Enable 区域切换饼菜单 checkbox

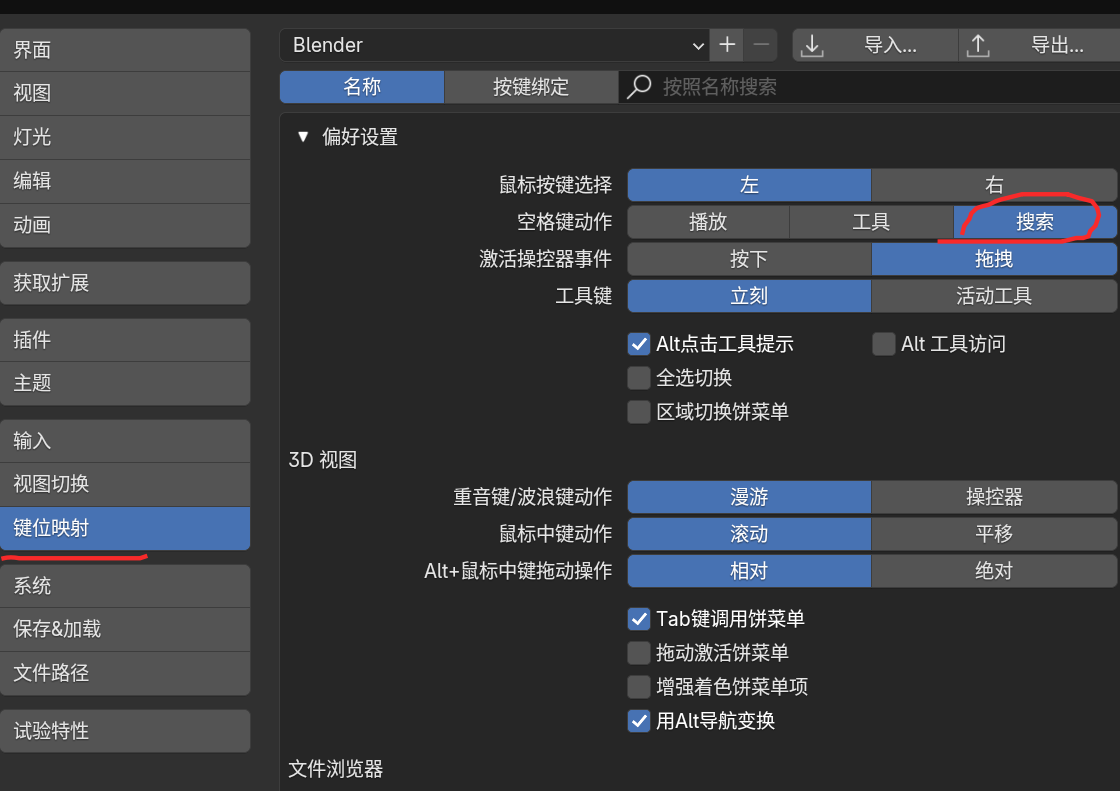pos(639,412)
